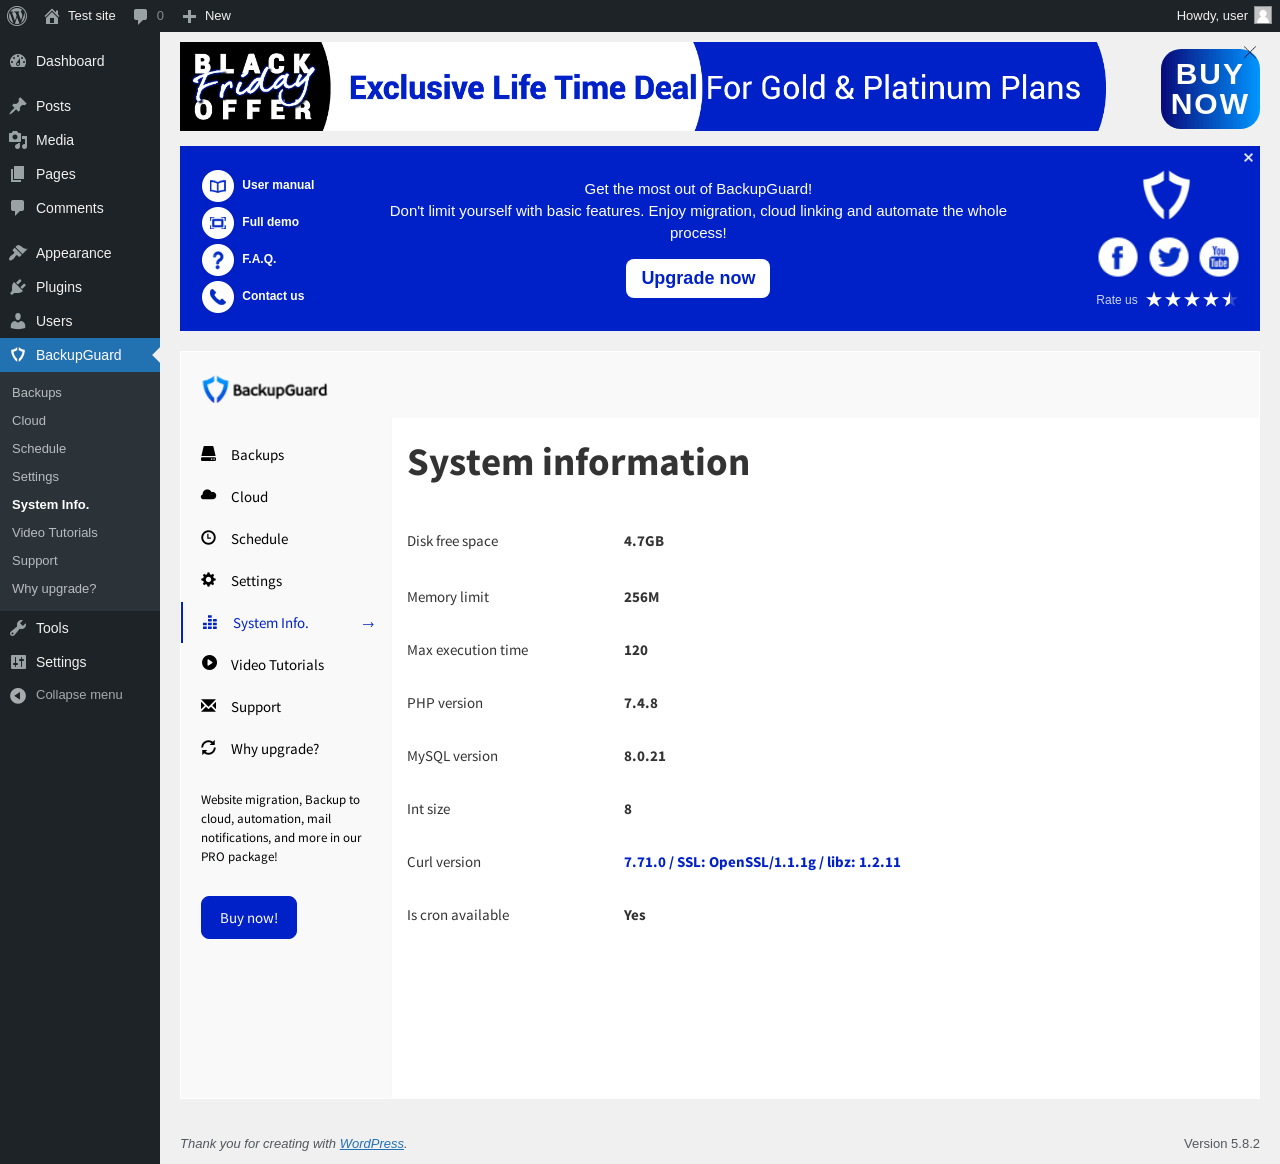Click the BackupGuard shield logo in the blue banner
Image resolution: width=1280 pixels, height=1164 pixels.
pos(1166,194)
